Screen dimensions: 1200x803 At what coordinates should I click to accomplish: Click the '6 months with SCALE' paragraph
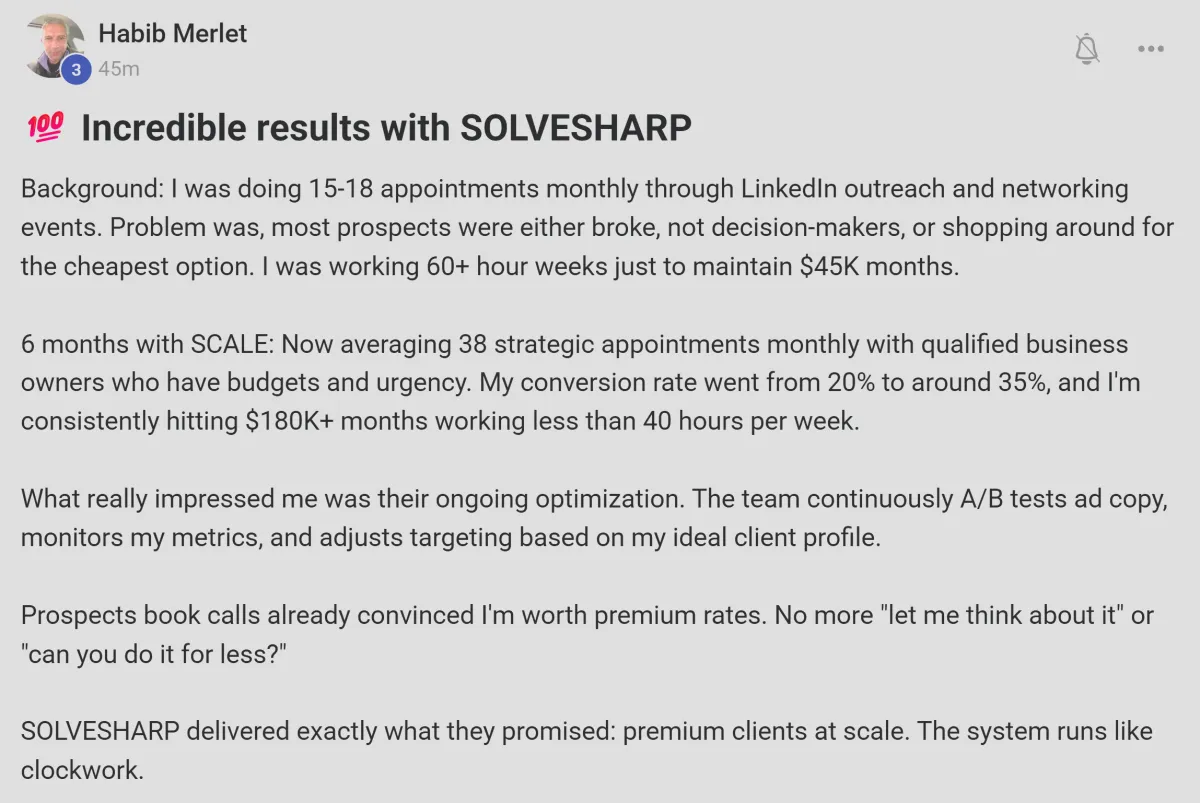tap(581, 383)
